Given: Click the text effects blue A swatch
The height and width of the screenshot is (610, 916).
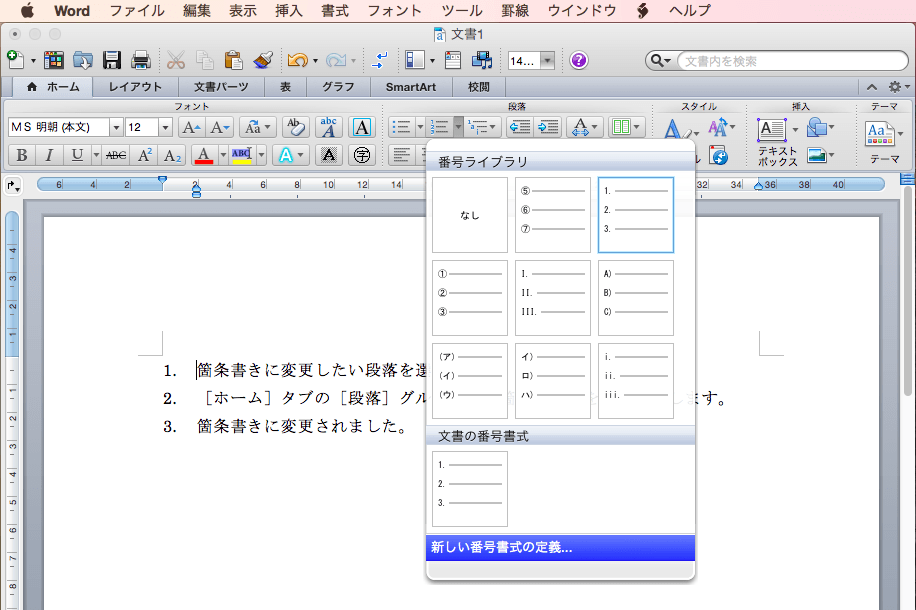Looking at the screenshot, I should click(286, 155).
